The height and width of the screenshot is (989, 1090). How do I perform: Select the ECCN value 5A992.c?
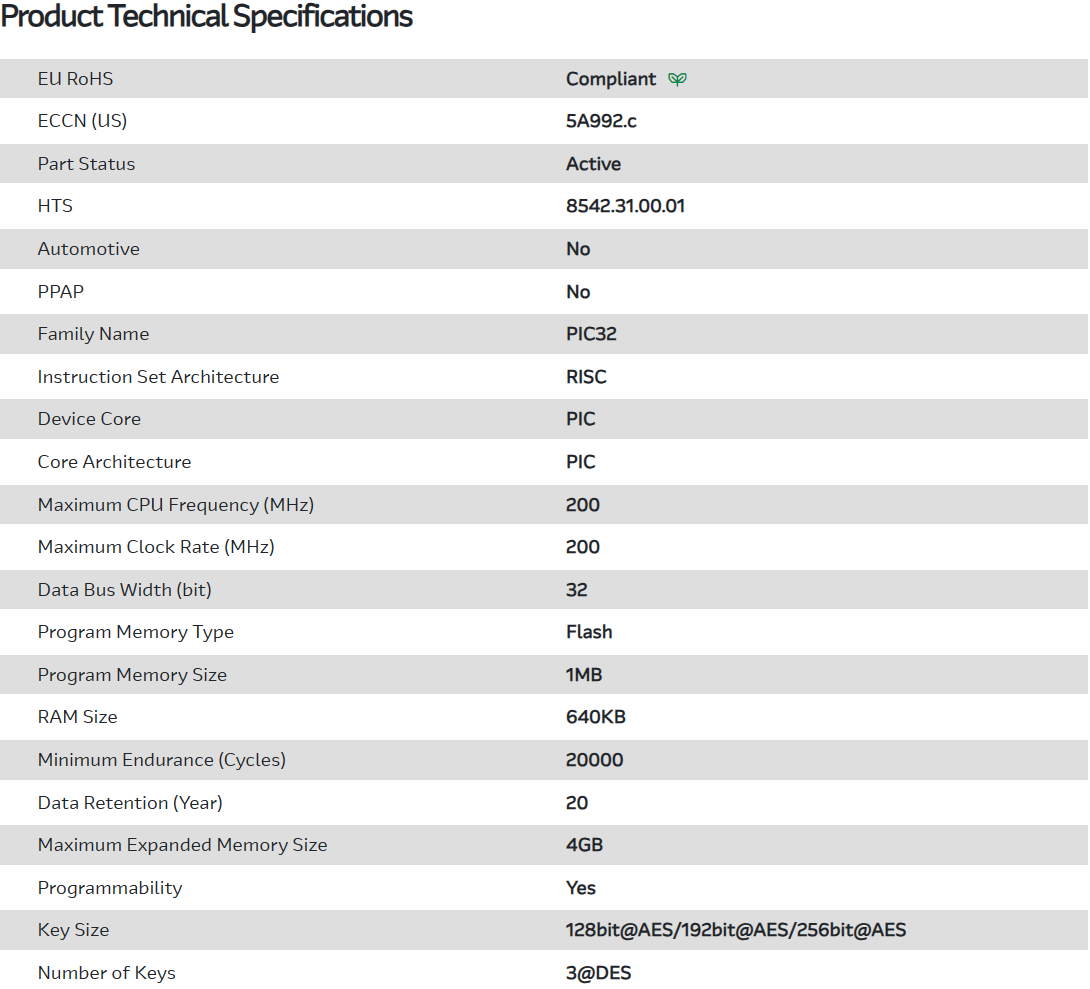[601, 121]
